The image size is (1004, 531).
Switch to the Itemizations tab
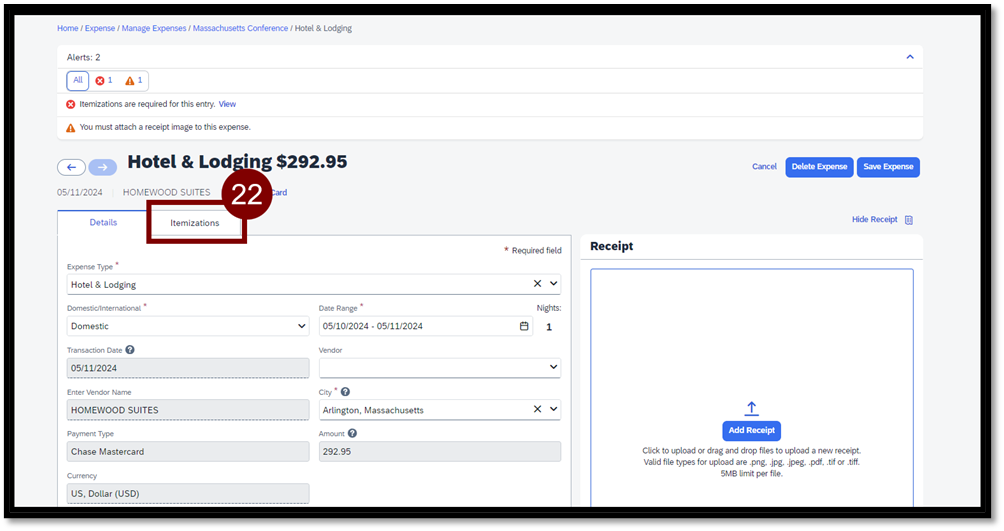[195, 223]
